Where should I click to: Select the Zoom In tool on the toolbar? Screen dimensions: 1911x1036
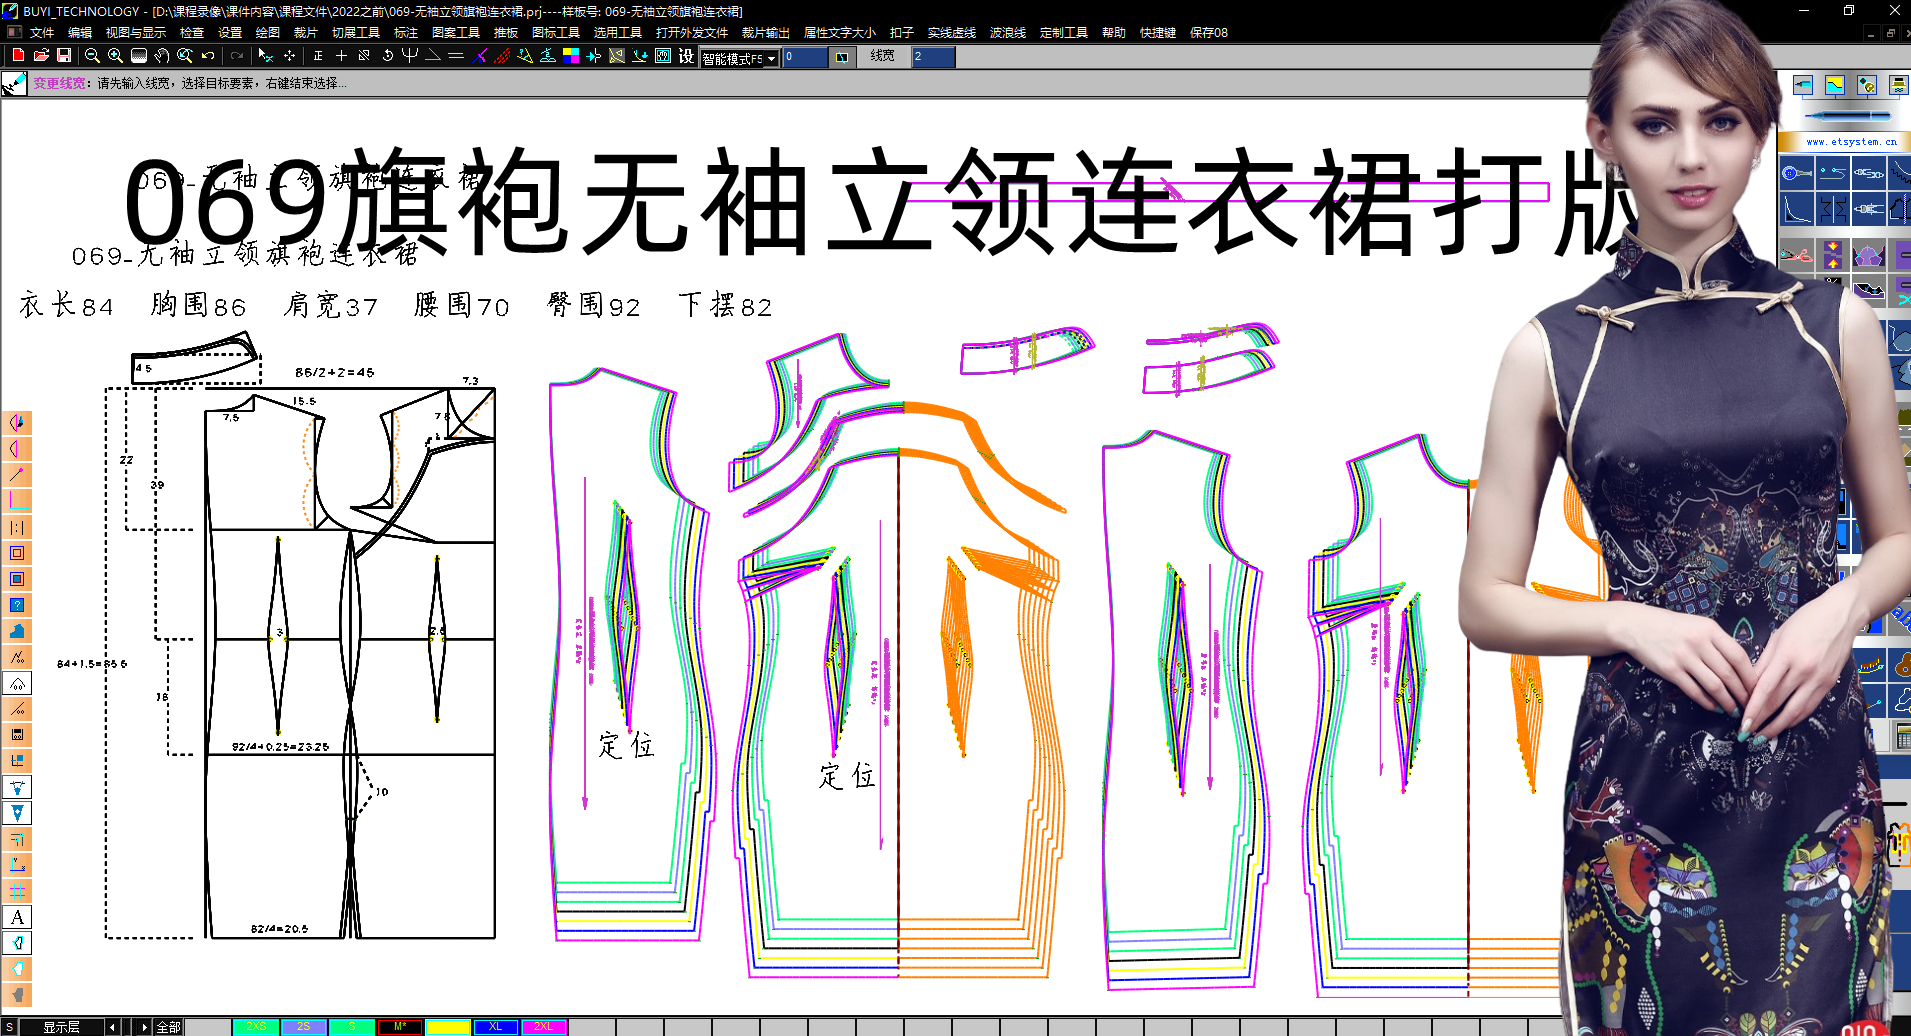click(115, 57)
